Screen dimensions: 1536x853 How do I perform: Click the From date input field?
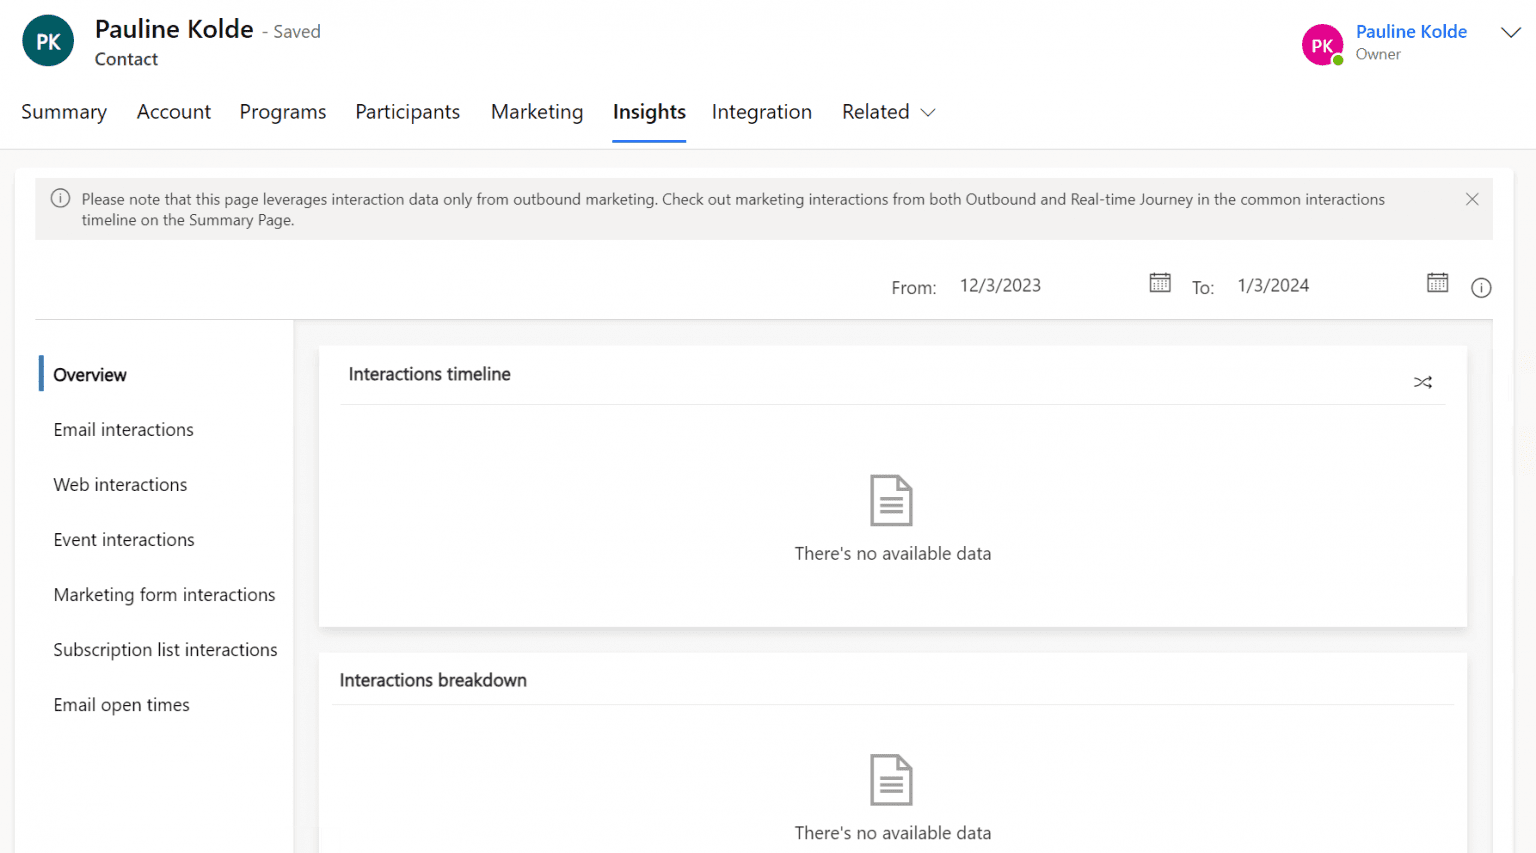[1000, 284]
